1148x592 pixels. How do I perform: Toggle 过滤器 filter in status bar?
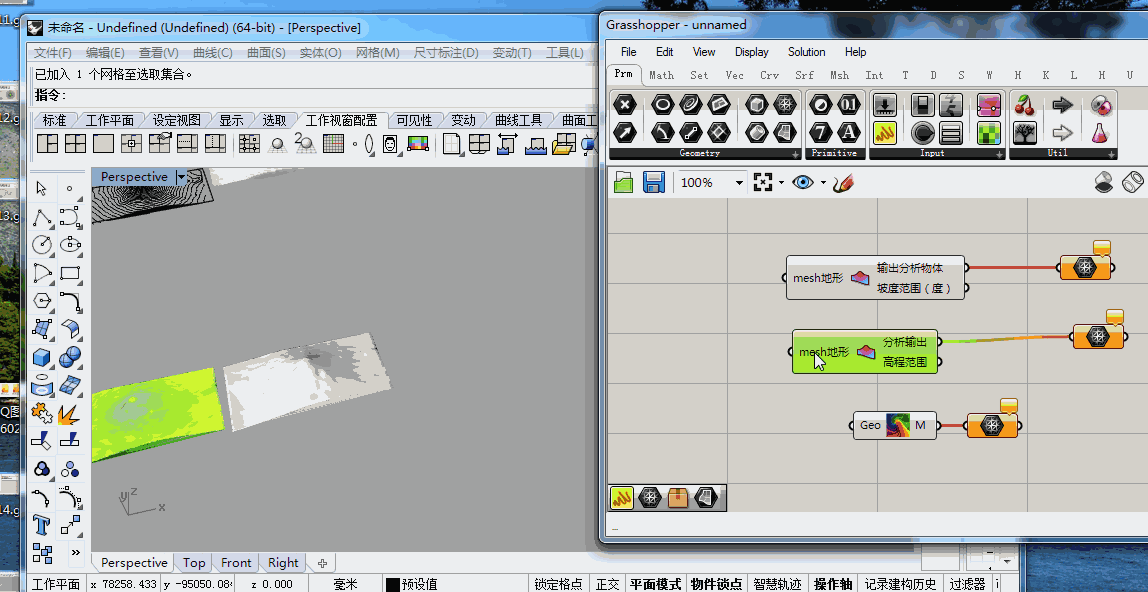point(967,584)
